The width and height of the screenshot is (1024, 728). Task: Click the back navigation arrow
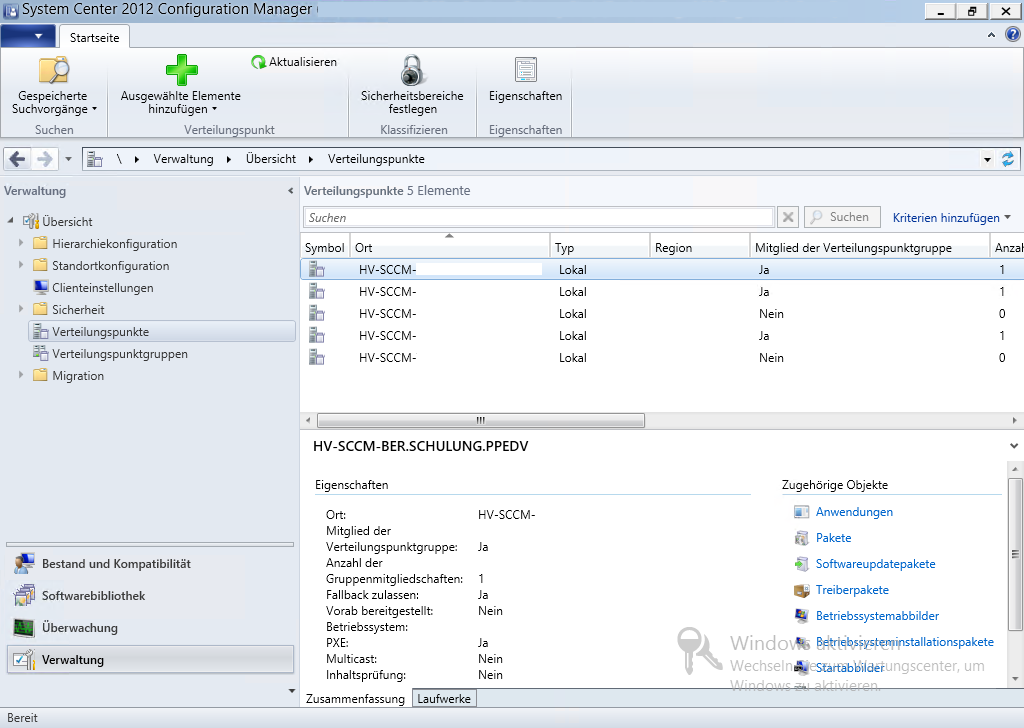(x=17, y=159)
